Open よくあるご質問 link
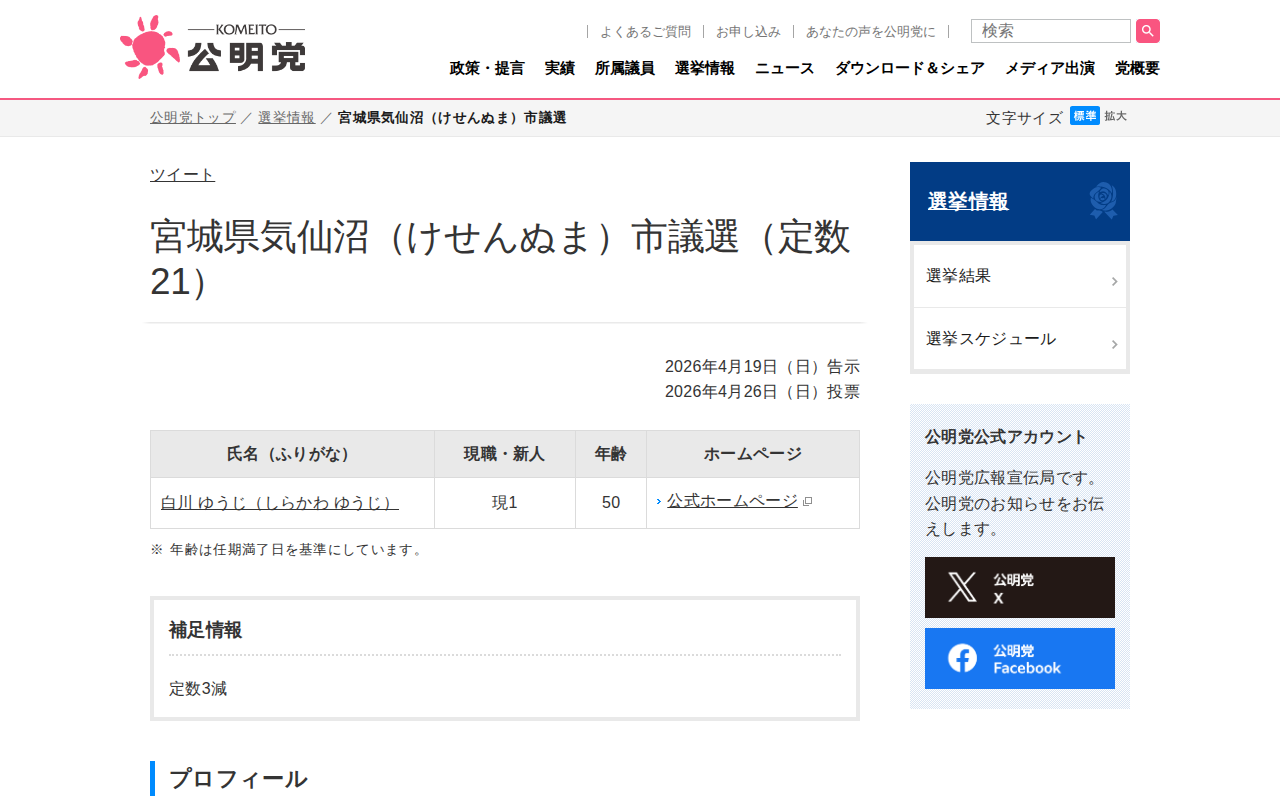 [x=645, y=32]
